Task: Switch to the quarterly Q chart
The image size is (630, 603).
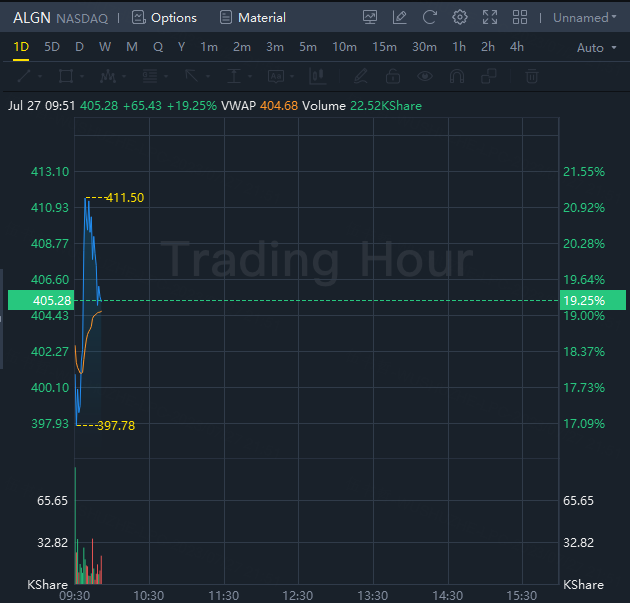Action: click(x=158, y=47)
